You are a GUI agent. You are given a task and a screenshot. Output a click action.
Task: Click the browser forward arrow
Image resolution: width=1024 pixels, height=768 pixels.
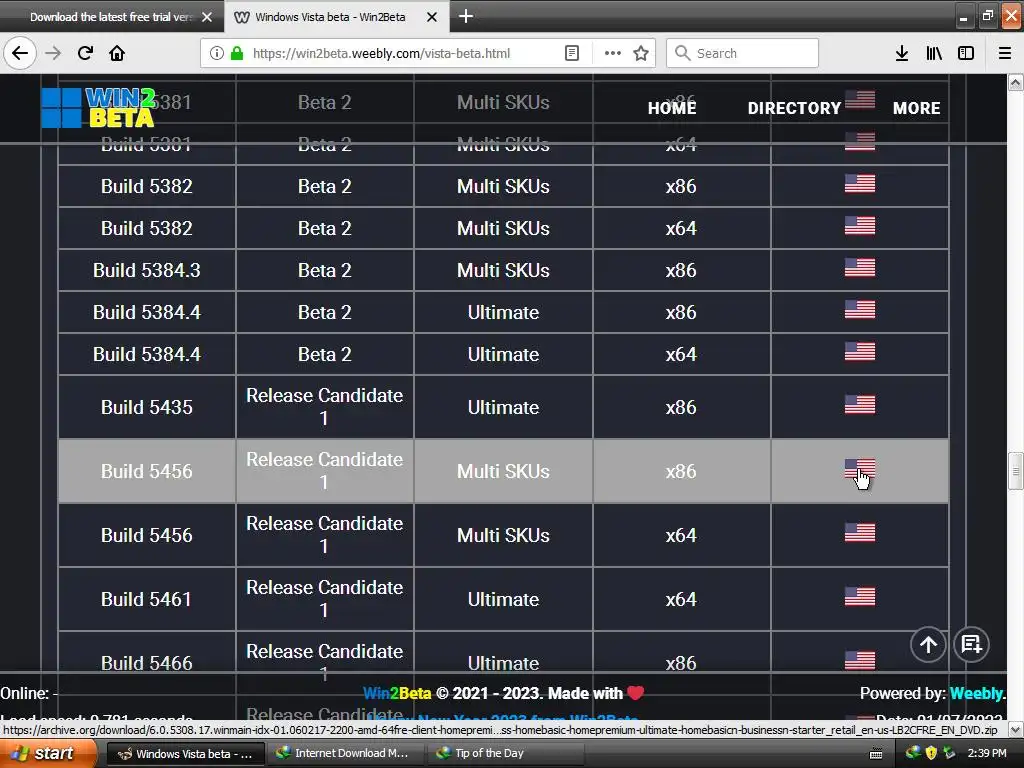coord(53,53)
